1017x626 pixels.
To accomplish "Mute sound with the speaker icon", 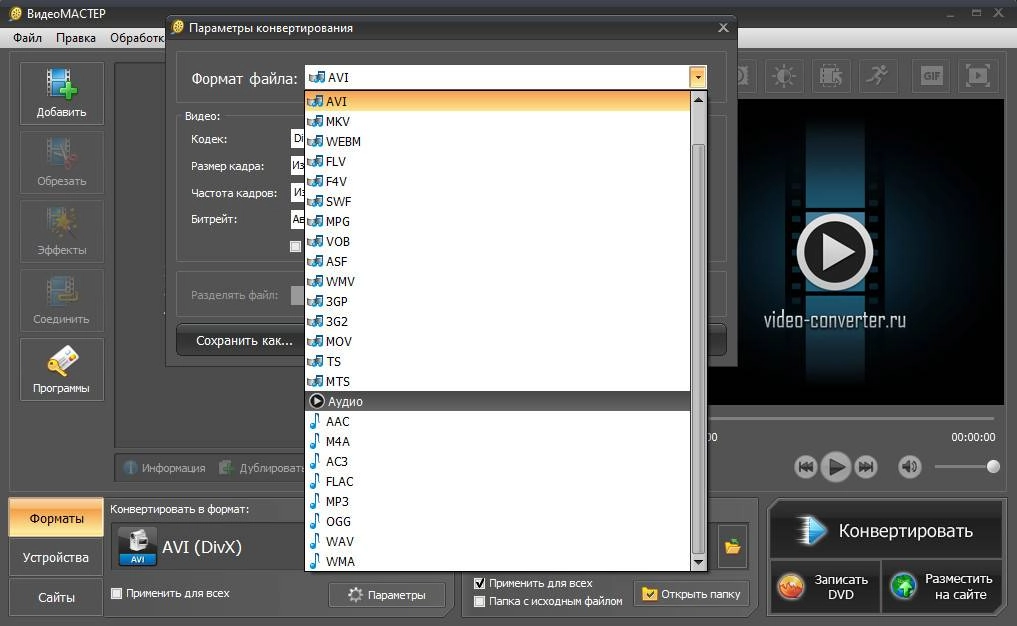I will point(909,466).
